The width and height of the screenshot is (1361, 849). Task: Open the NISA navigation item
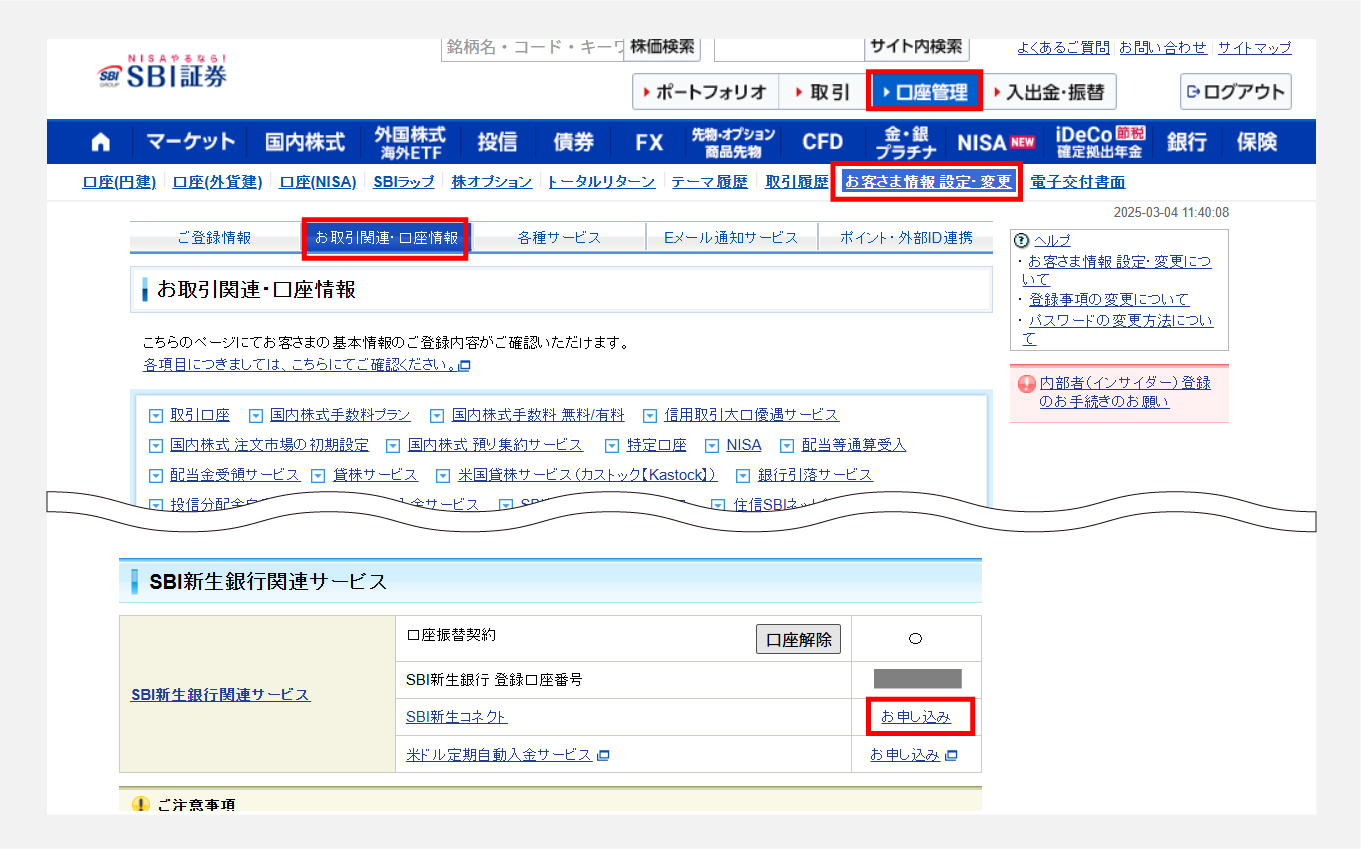click(995, 142)
